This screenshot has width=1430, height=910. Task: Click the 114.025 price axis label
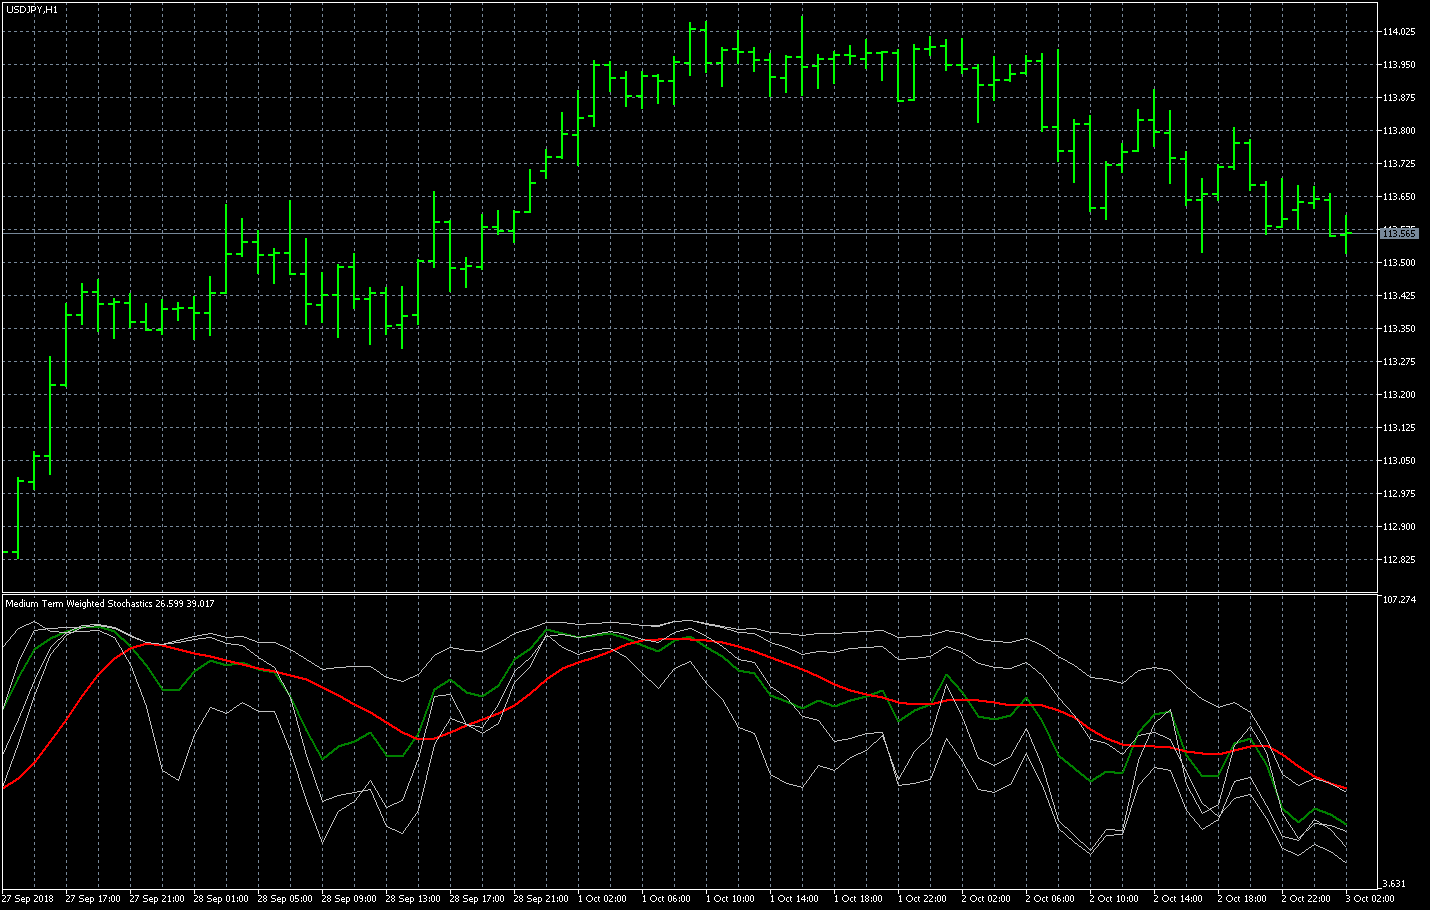click(x=1398, y=32)
